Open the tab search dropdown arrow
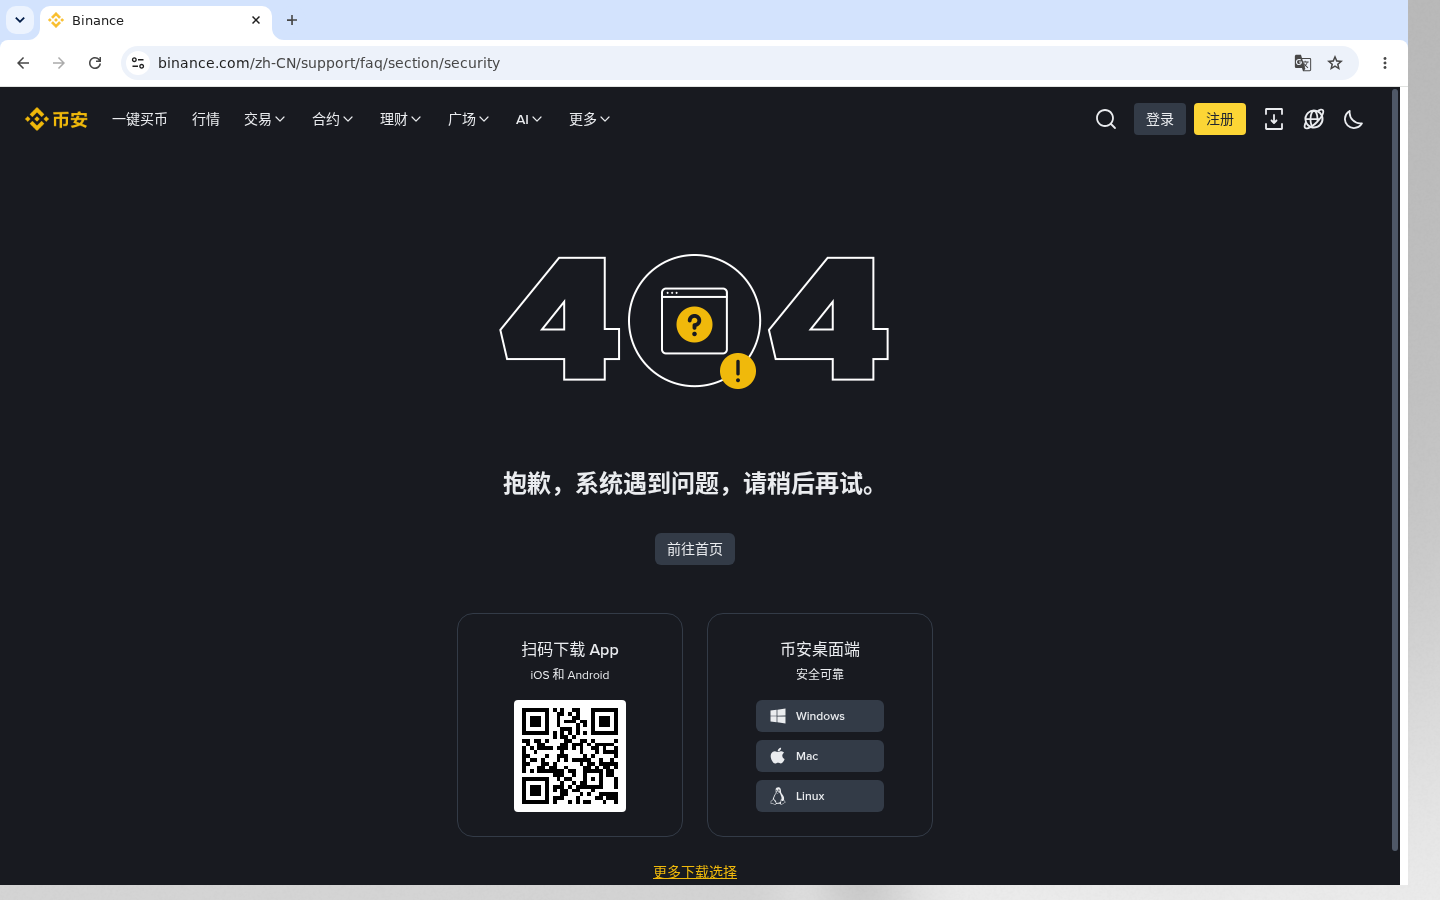The height and width of the screenshot is (900, 1440). pyautogui.click(x=20, y=20)
